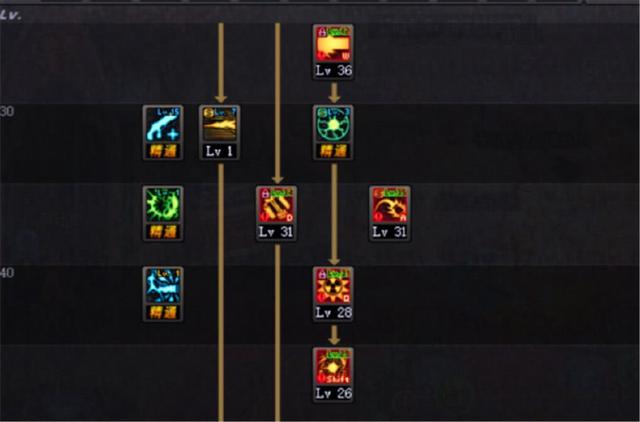Screen dimensions: 640x422
Task: Select the yellow missiles skill with D hotkey
Action: point(276,205)
